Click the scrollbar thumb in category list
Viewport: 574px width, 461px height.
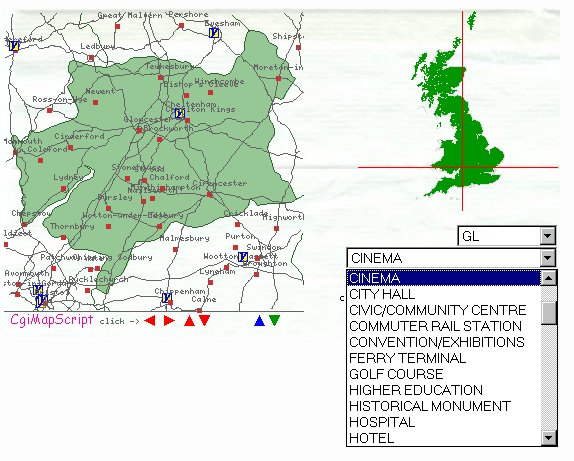click(549, 313)
